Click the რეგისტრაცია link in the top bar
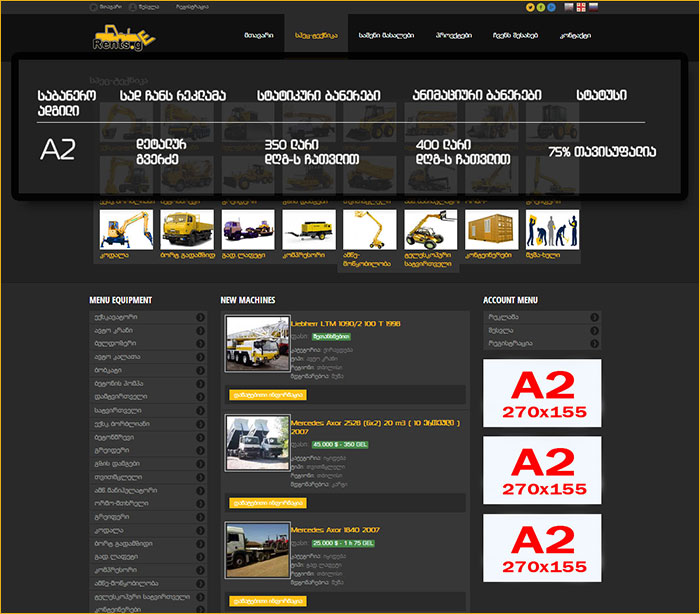The height and width of the screenshot is (614, 700). (x=192, y=7)
